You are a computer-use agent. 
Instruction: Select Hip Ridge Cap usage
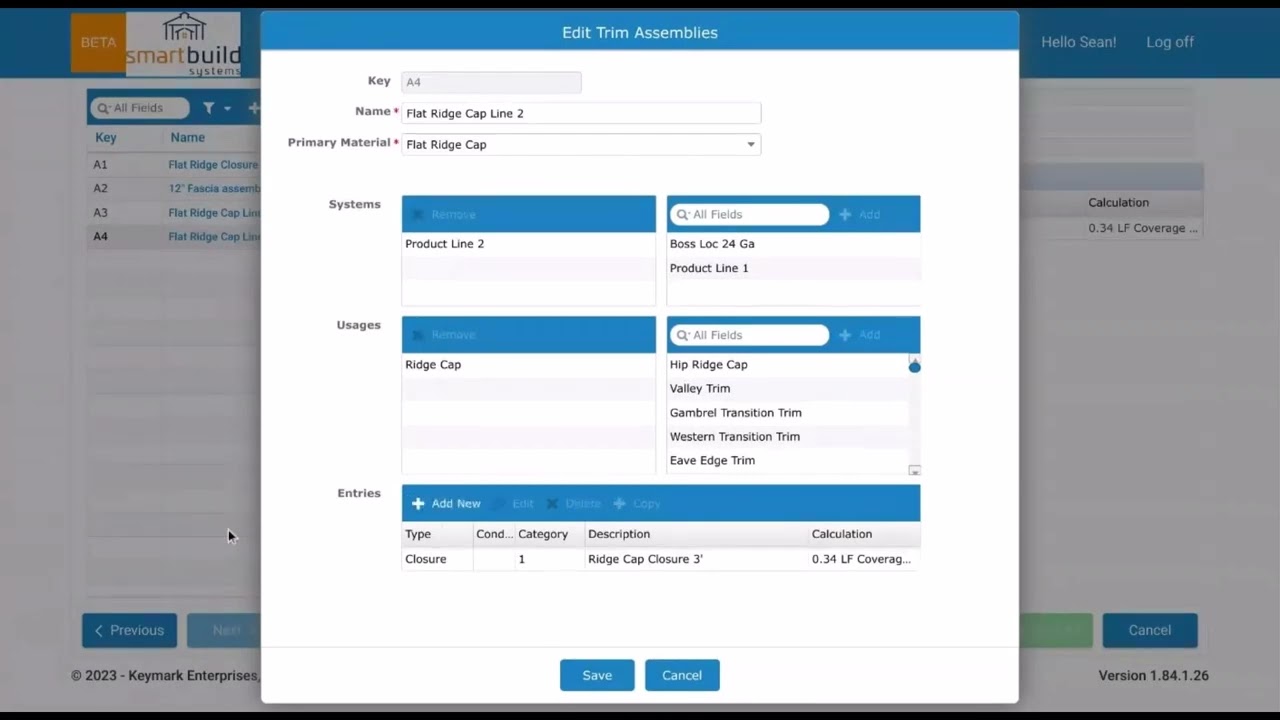pos(788,365)
